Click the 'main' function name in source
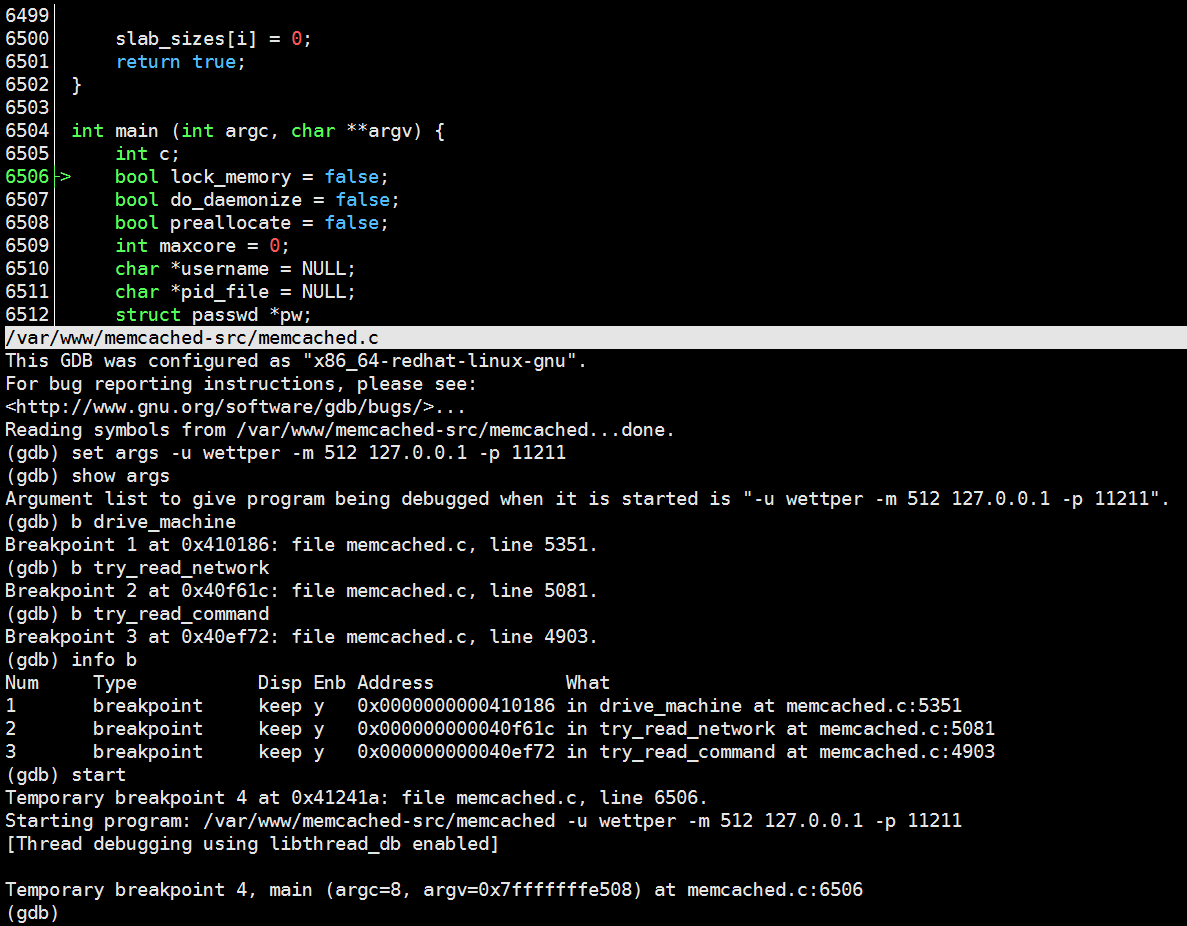This screenshot has width=1187, height=926. pyautogui.click(x=137, y=131)
